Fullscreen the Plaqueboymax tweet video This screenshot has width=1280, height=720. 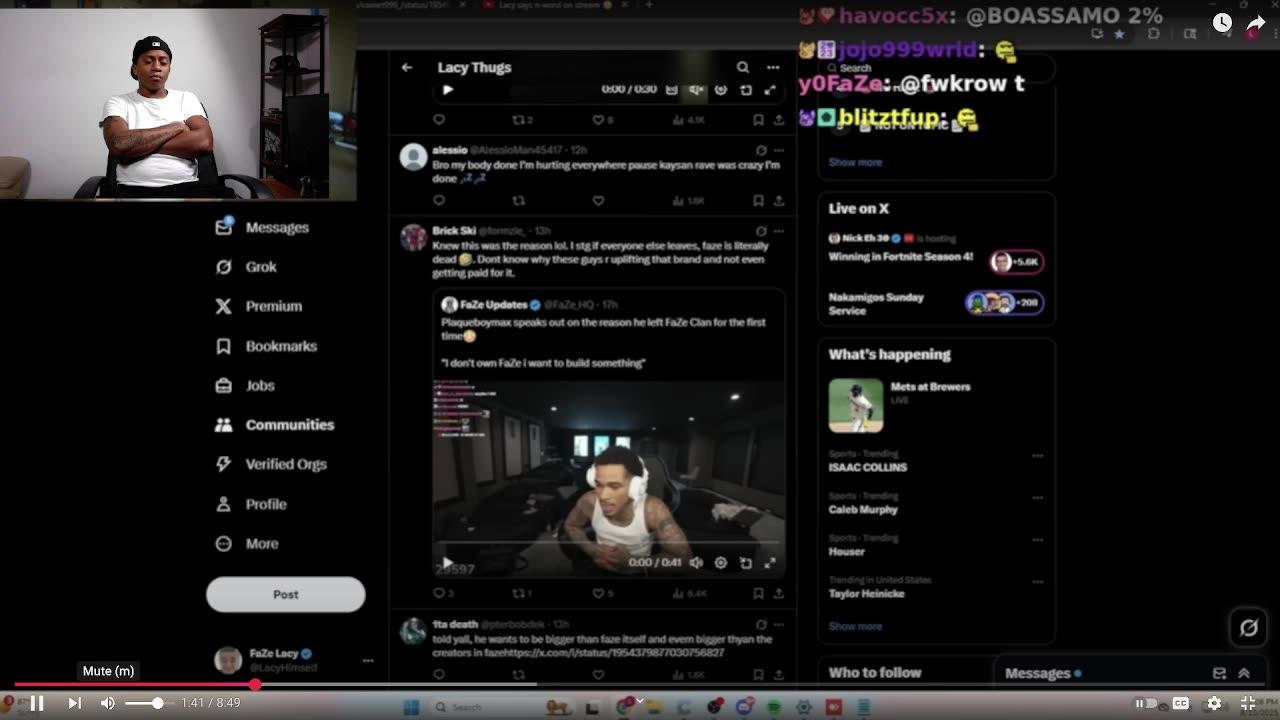[770, 563]
